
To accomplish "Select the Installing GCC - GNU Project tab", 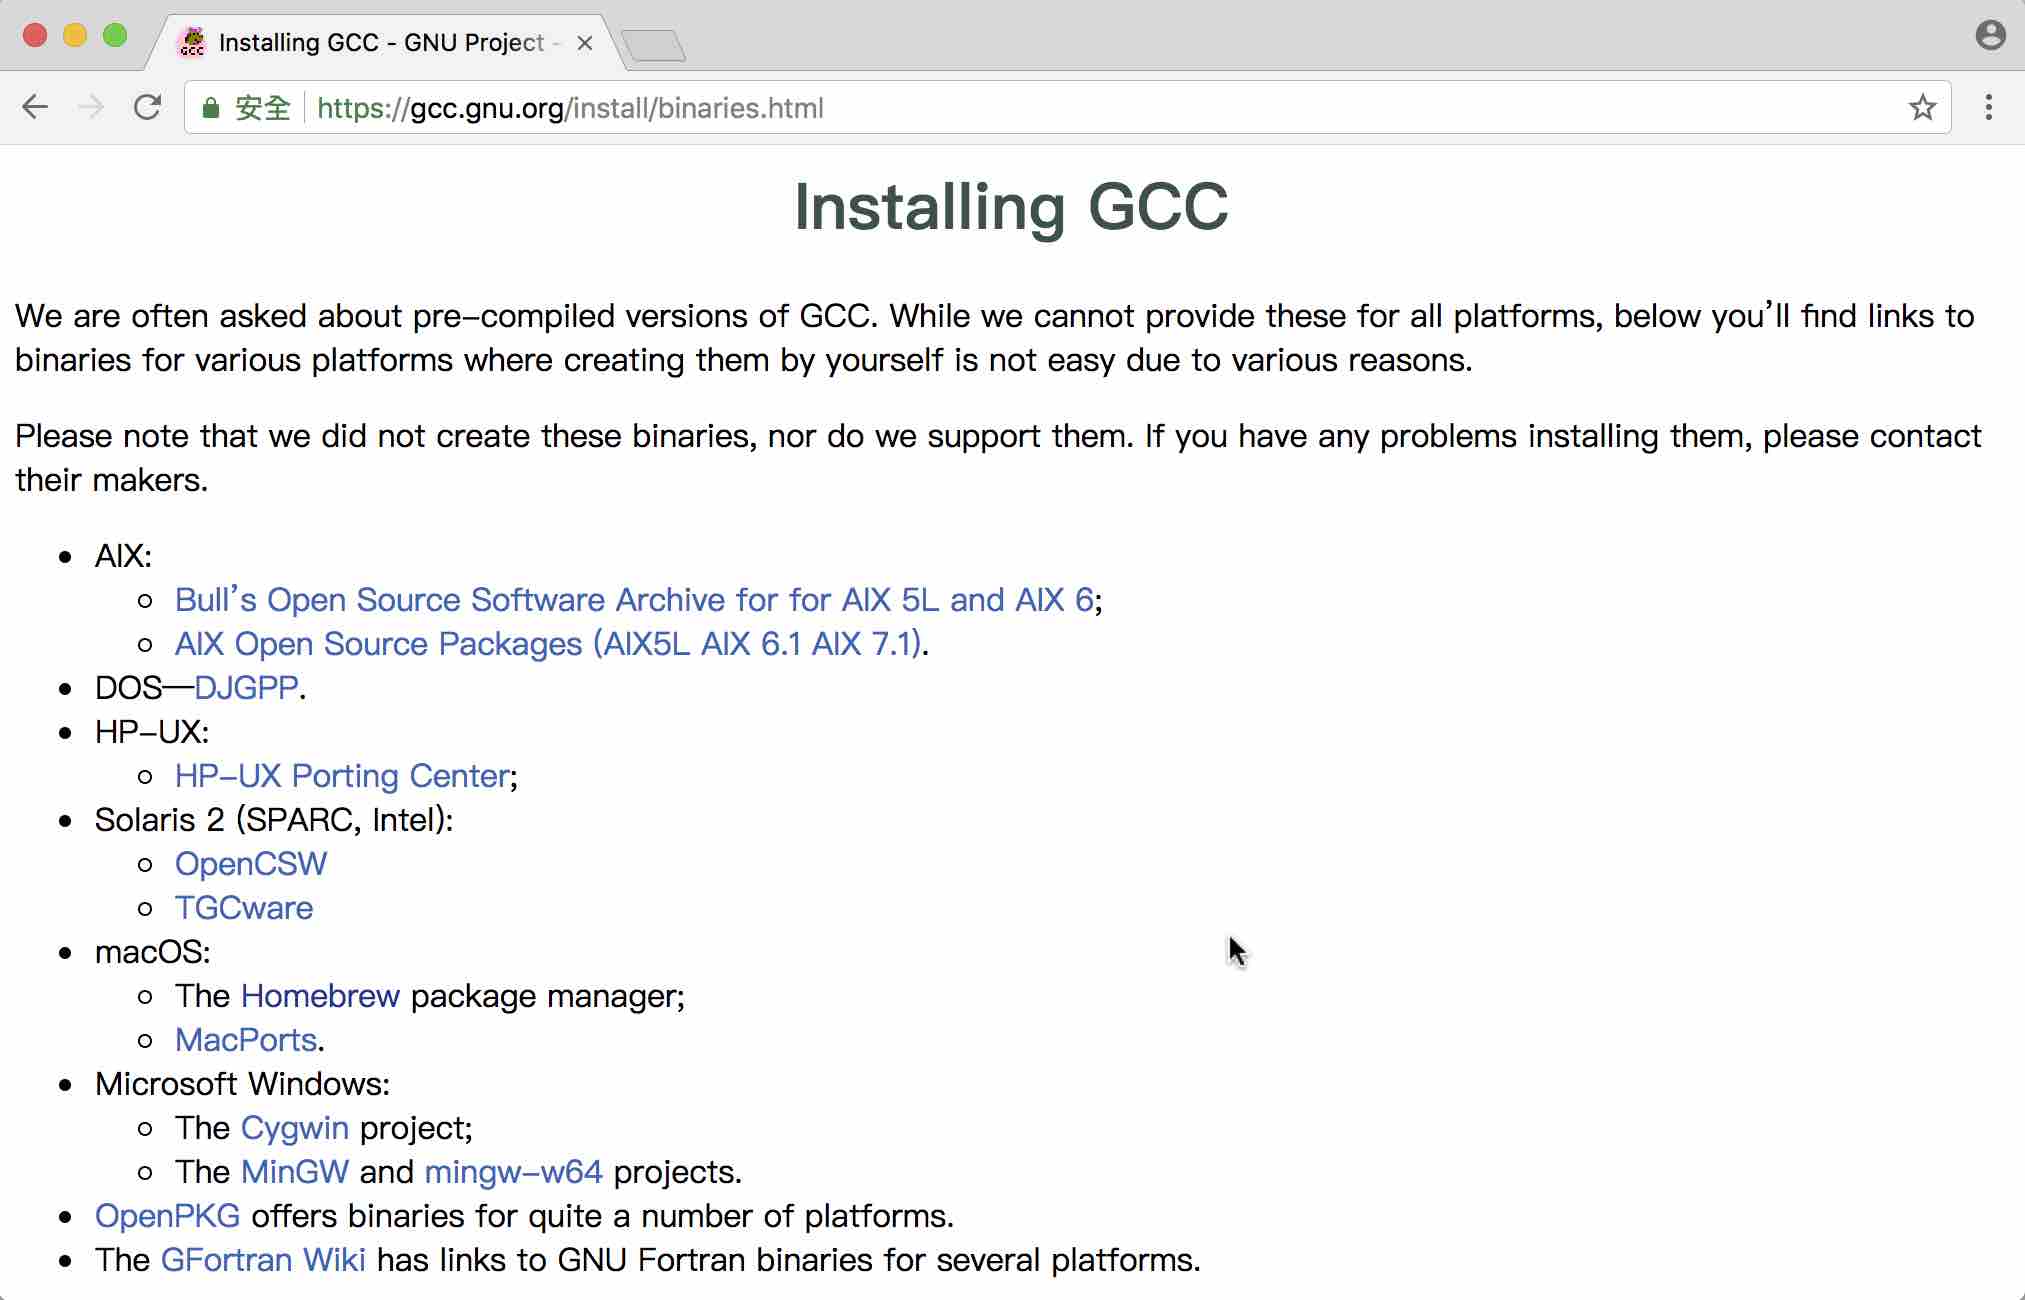I will [385, 43].
